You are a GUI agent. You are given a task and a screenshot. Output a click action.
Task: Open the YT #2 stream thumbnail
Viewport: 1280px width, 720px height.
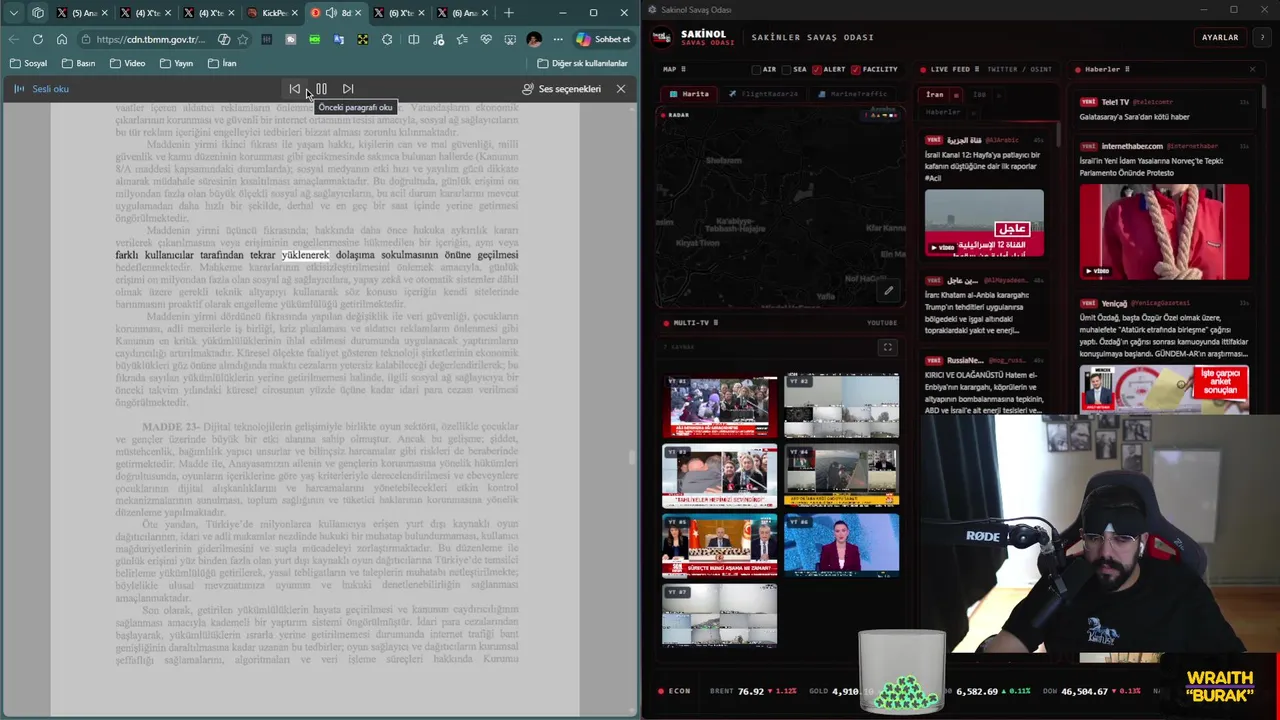click(x=841, y=406)
